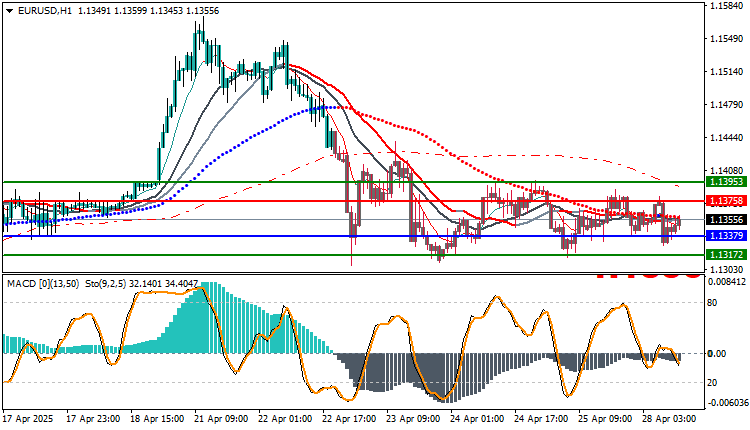This screenshot has width=750, height=430.
Task: Click the Sto(9,2,5) indicator label
Action: pyautogui.click(x=106, y=284)
